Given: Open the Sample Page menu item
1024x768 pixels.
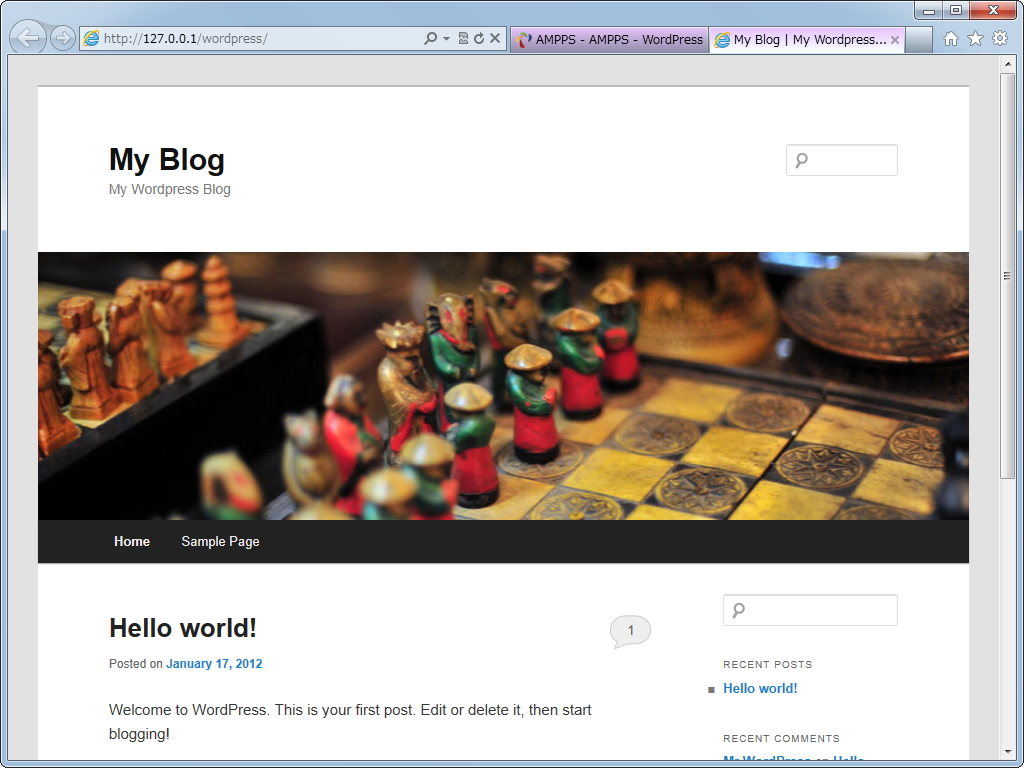Looking at the screenshot, I should coord(220,541).
